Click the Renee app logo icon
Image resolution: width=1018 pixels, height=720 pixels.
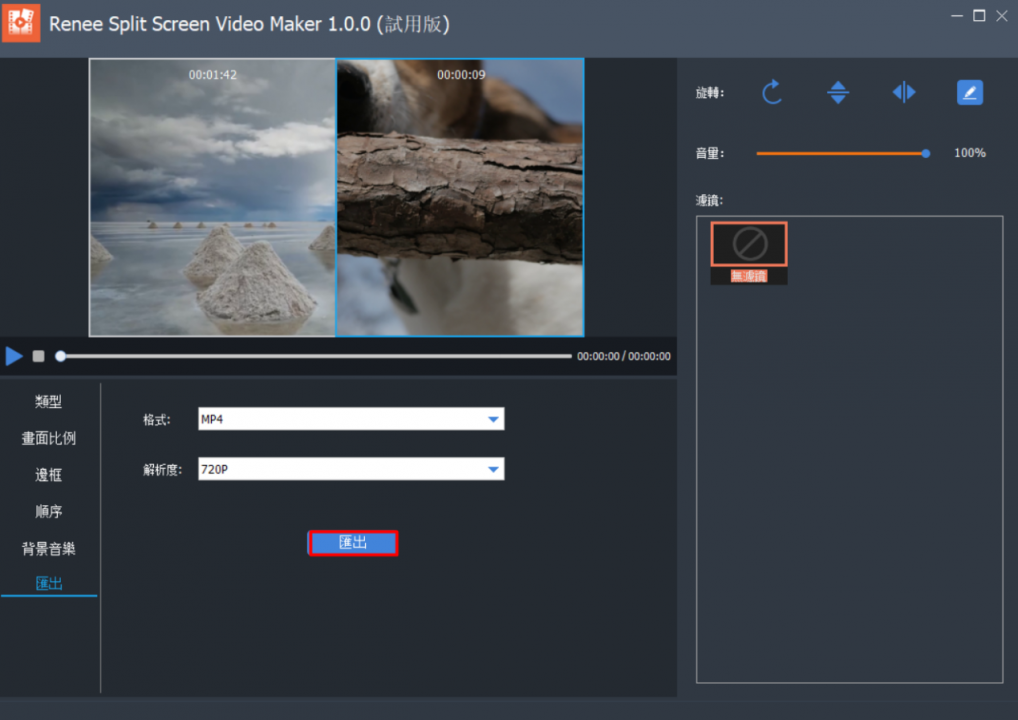point(22,22)
